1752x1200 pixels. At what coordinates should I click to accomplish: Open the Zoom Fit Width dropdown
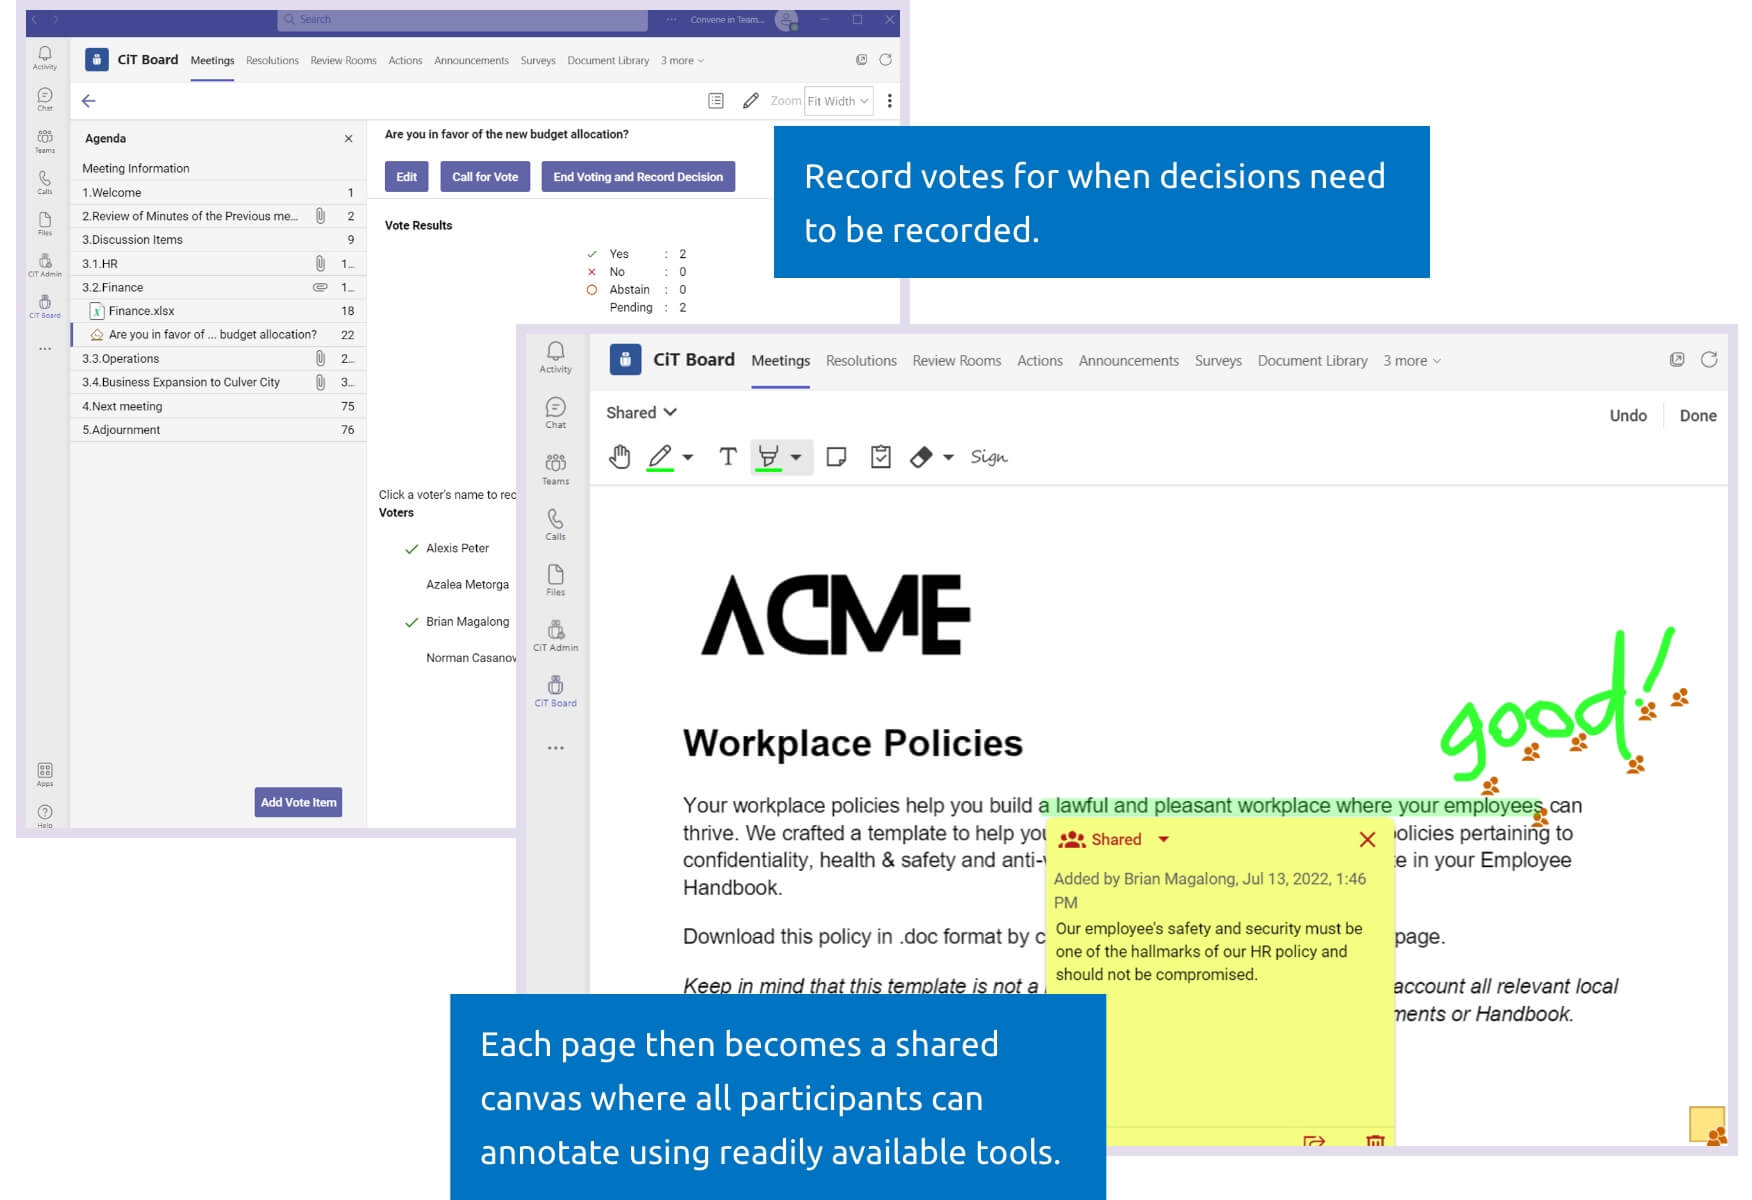point(838,101)
